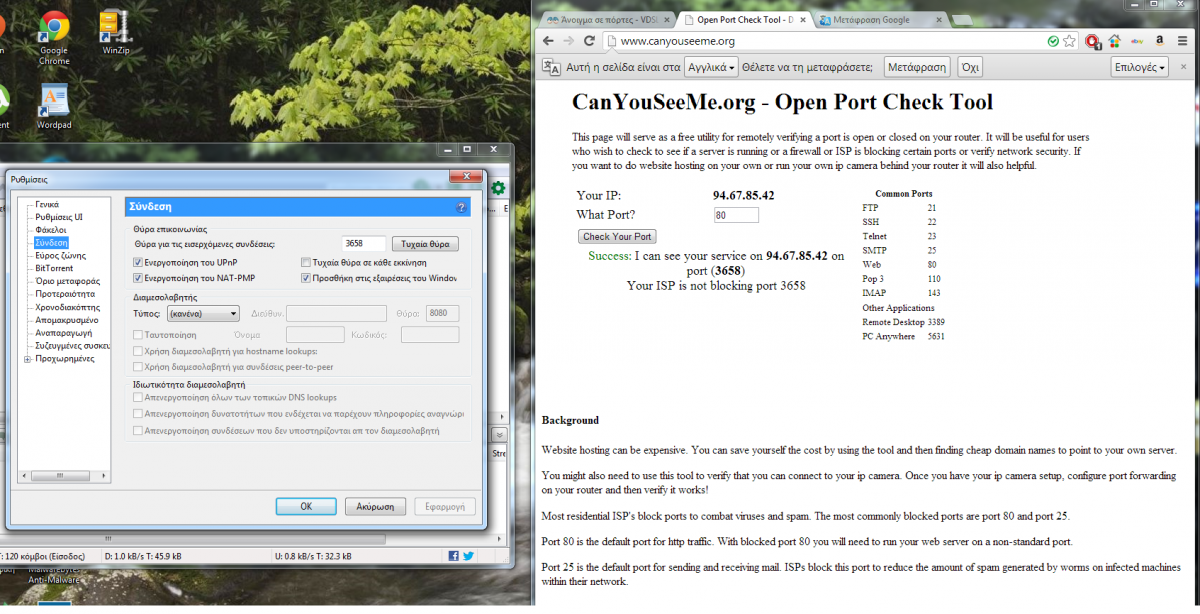Close the Open Port Check Tool tab

802,19
